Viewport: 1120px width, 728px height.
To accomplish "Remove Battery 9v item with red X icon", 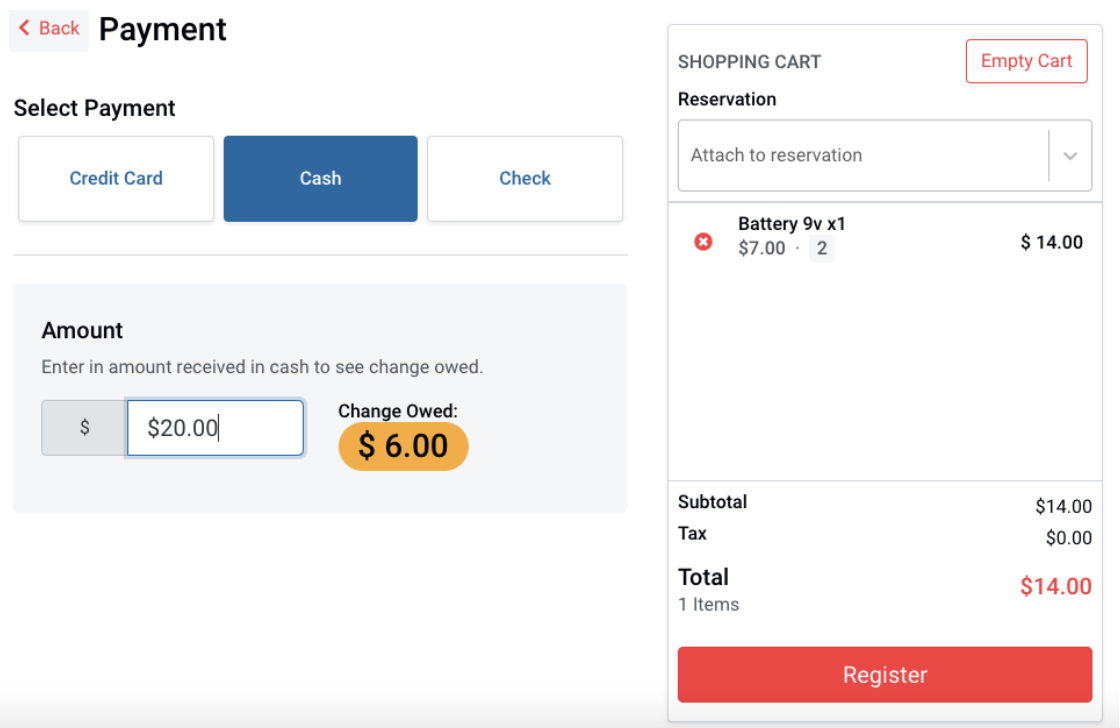I will [x=703, y=242].
